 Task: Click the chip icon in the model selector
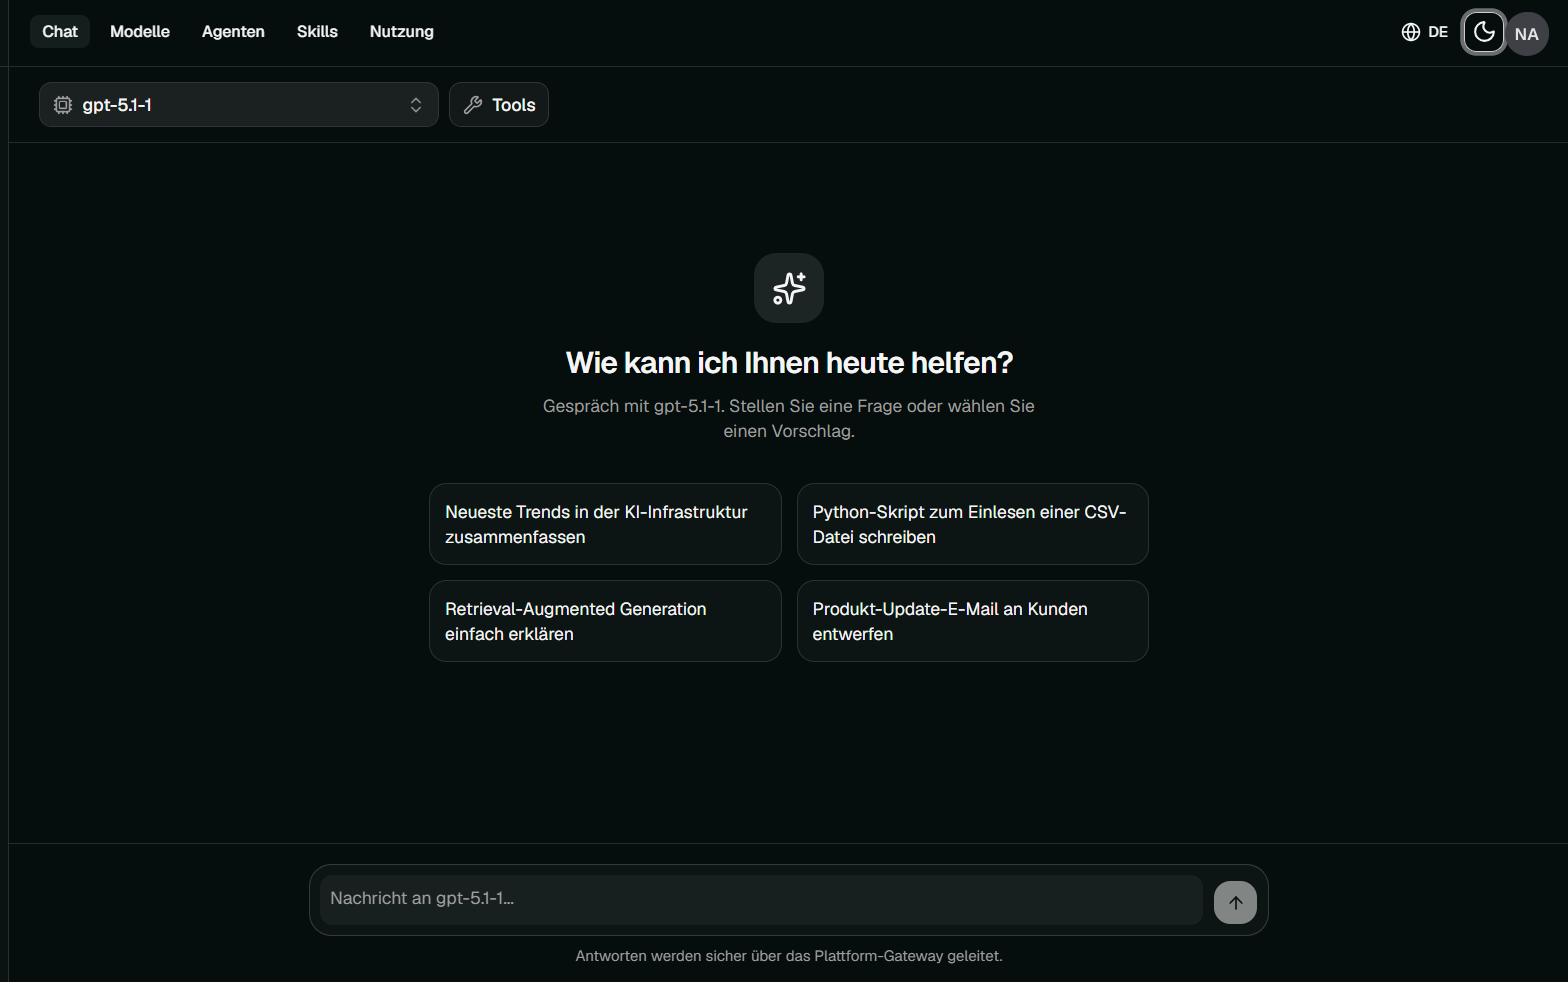click(x=63, y=105)
